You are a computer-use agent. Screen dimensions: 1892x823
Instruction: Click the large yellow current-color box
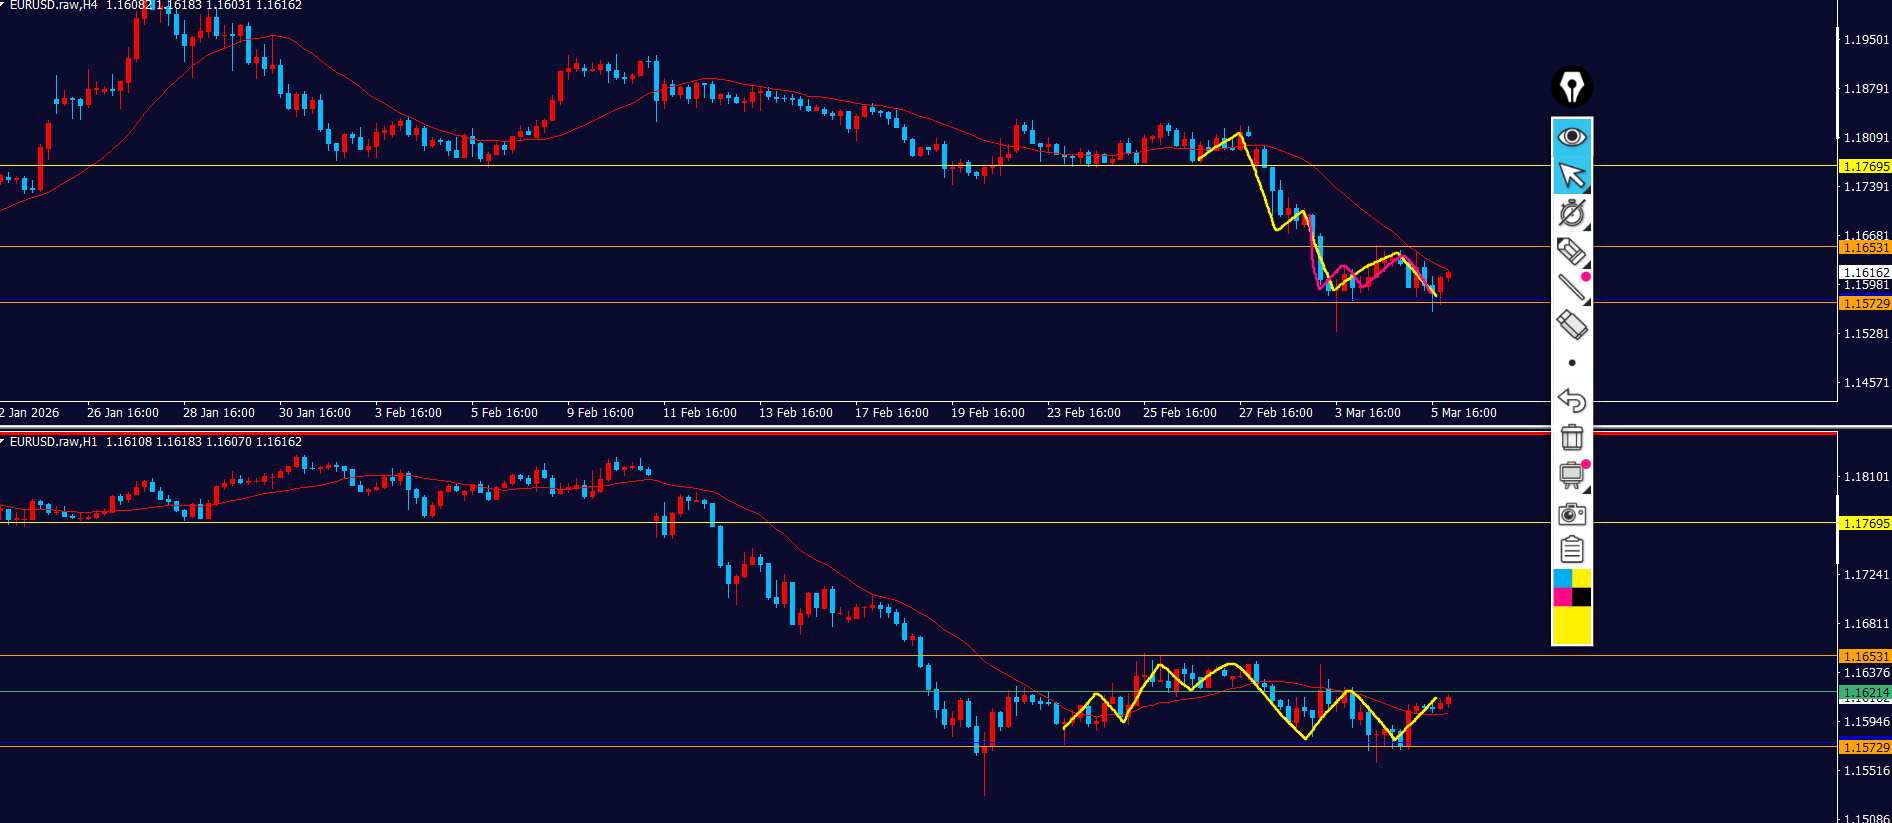(1571, 626)
